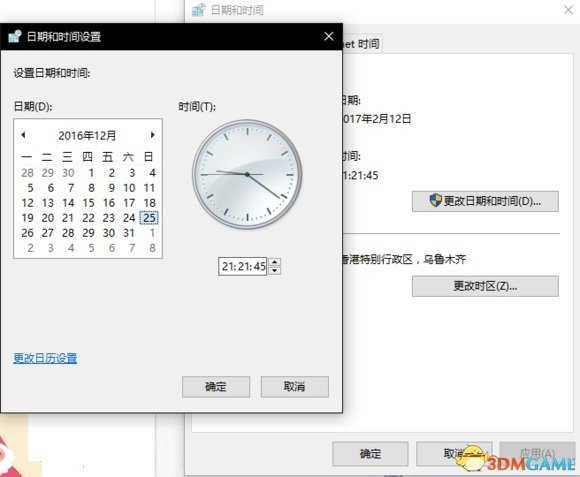Select December 22 in the calendar
580x477 pixels.
click(x=88, y=218)
